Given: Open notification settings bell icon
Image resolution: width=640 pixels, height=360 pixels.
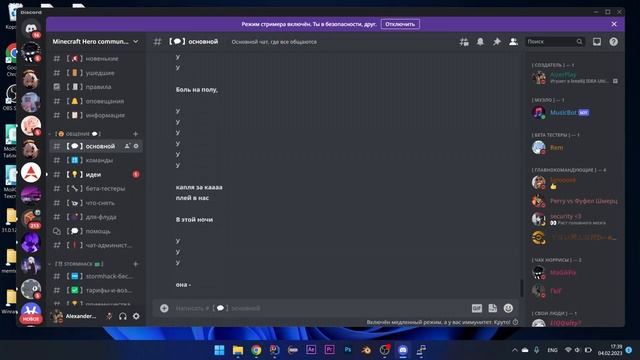Looking at the screenshot, I should (480, 42).
